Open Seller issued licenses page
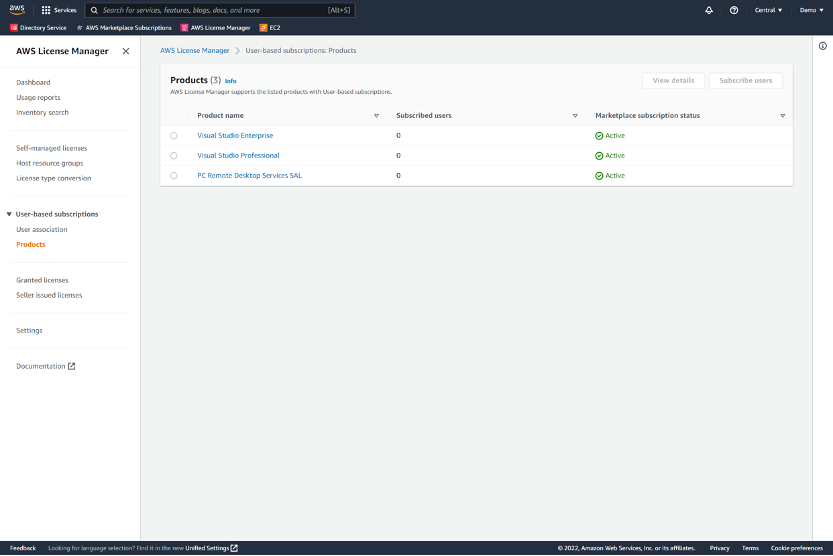The image size is (833, 556). click(x=49, y=295)
